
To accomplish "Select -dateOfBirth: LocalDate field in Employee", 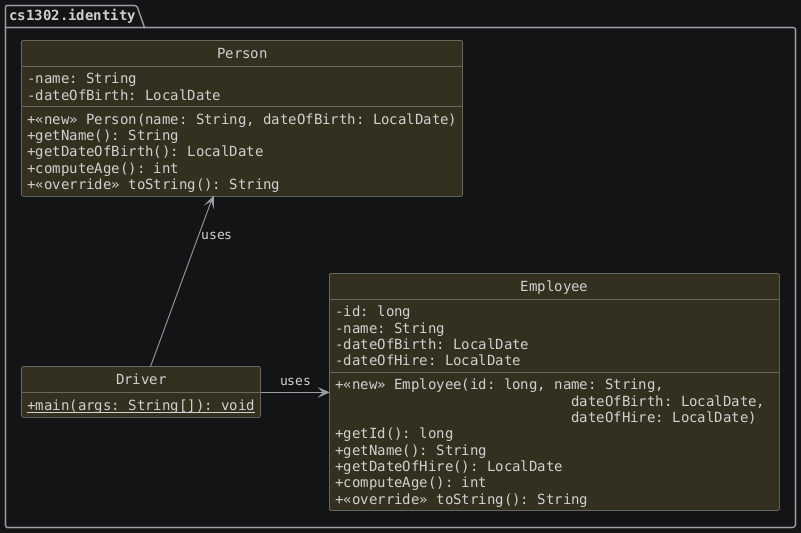I will coord(432,344).
